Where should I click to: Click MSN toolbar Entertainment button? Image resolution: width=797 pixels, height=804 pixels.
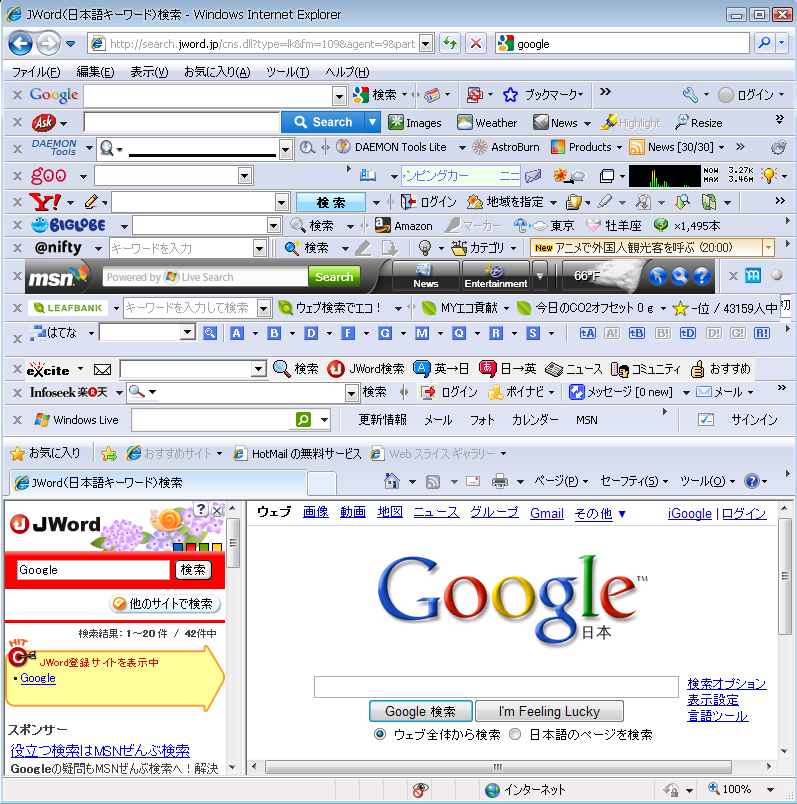pyautogui.click(x=495, y=276)
